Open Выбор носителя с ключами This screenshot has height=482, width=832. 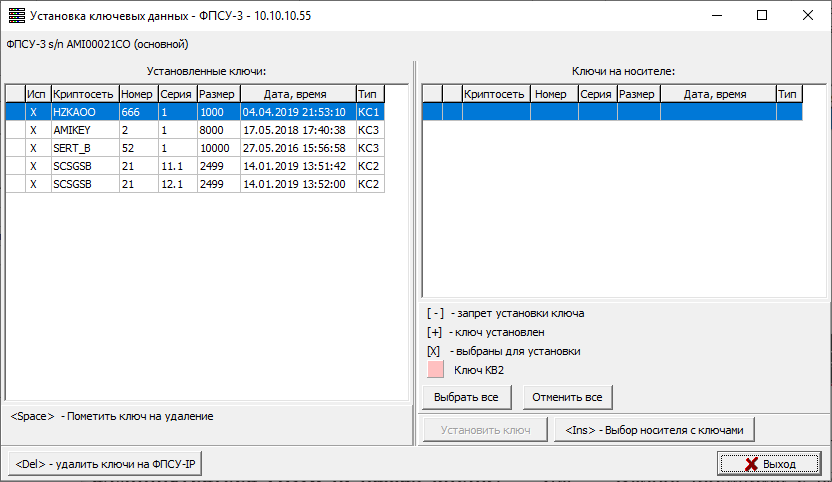pos(654,430)
